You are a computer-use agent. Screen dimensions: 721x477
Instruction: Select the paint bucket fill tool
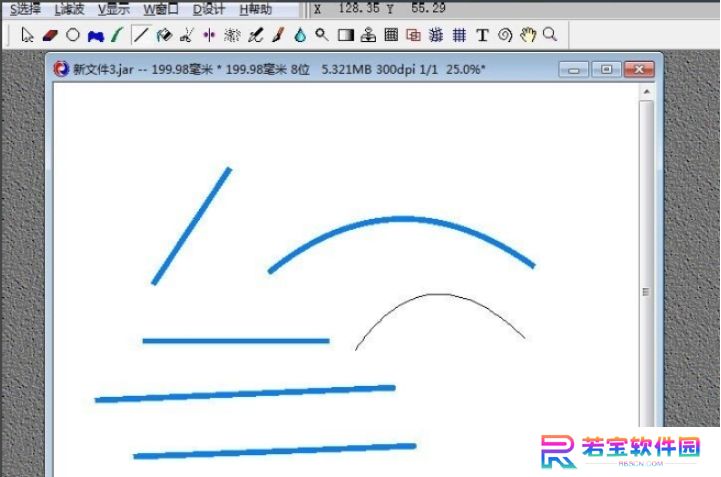[x=164, y=35]
